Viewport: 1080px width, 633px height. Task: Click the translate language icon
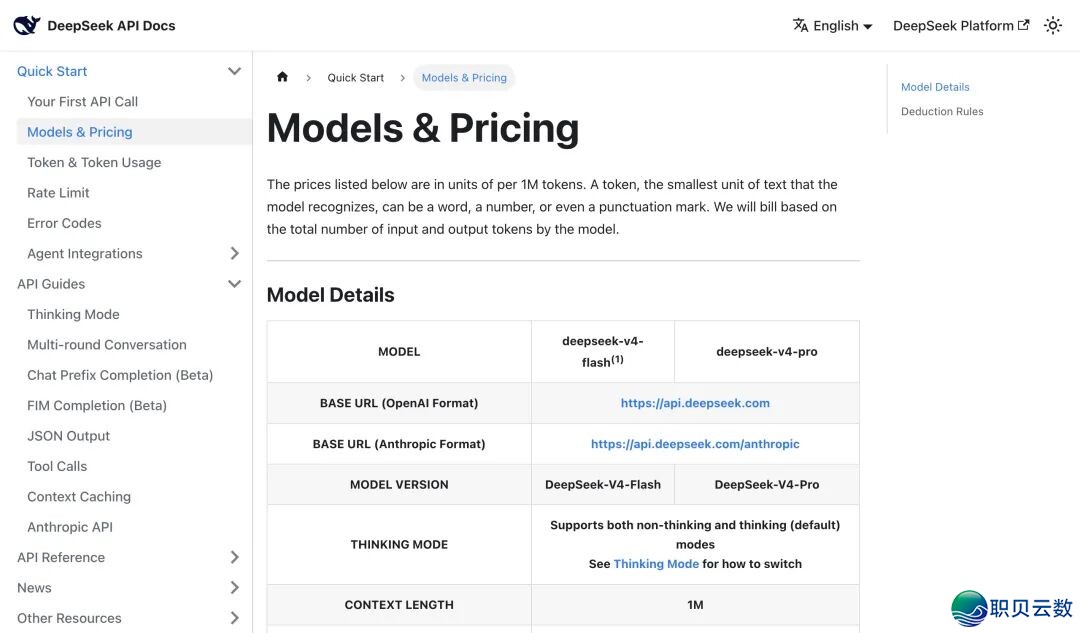tap(800, 25)
